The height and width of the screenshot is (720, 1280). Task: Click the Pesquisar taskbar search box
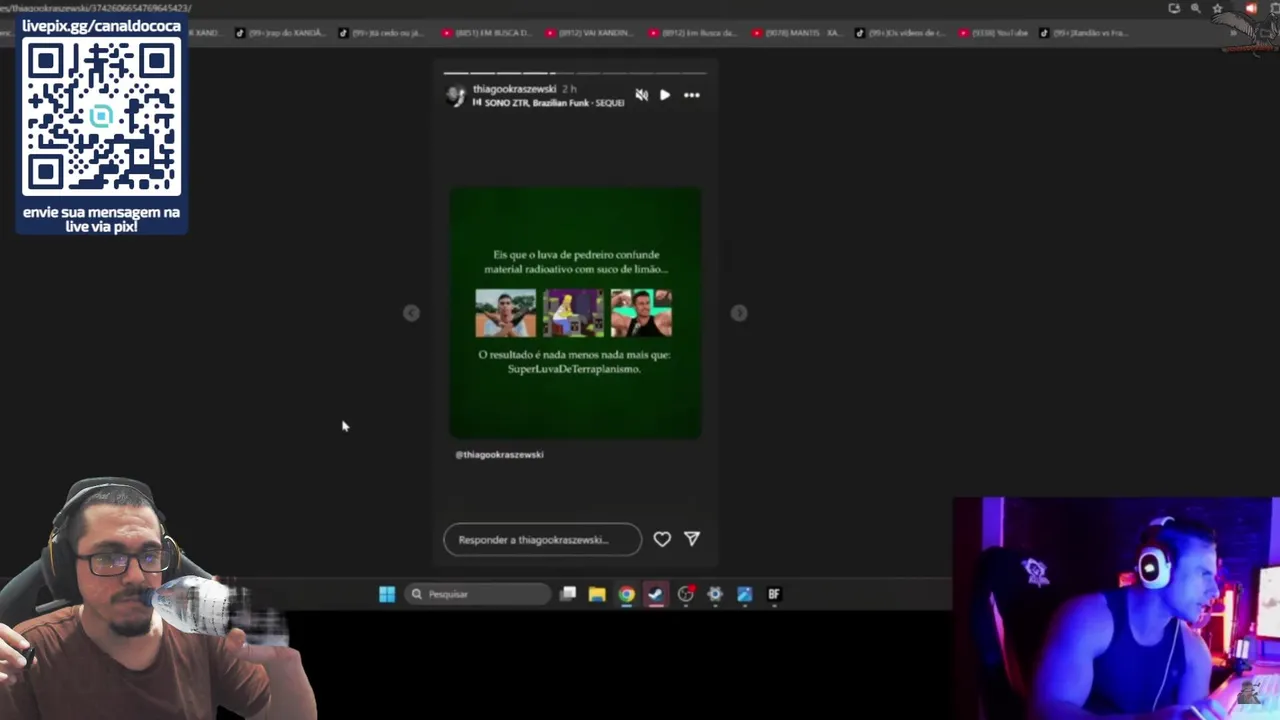pos(478,594)
